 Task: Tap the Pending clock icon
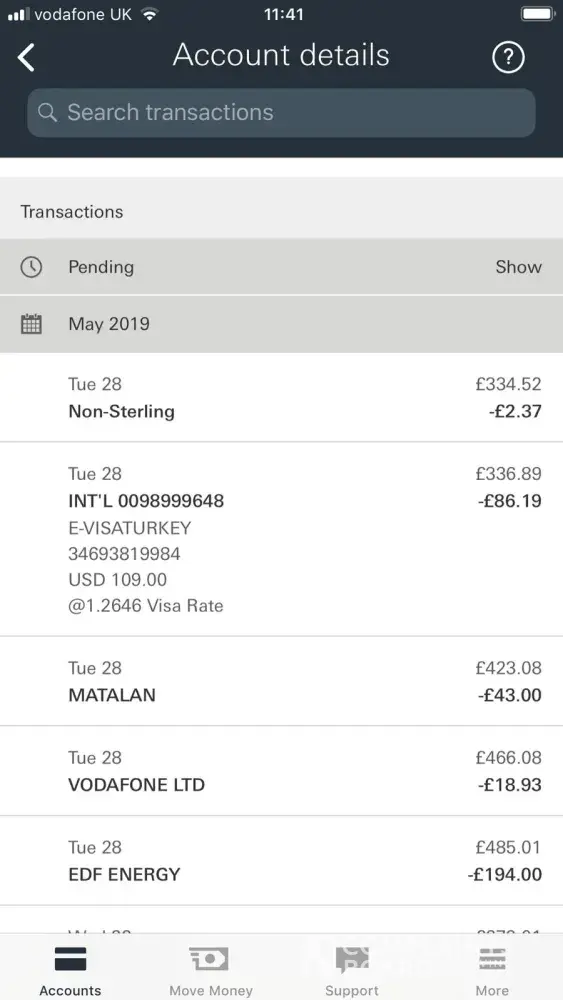click(31, 267)
